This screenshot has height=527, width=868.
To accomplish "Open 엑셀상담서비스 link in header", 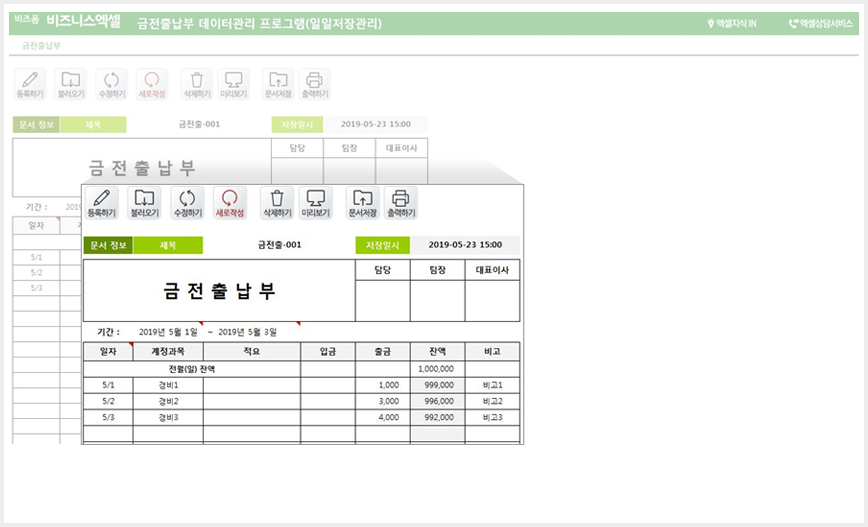I will click(x=821, y=24).
